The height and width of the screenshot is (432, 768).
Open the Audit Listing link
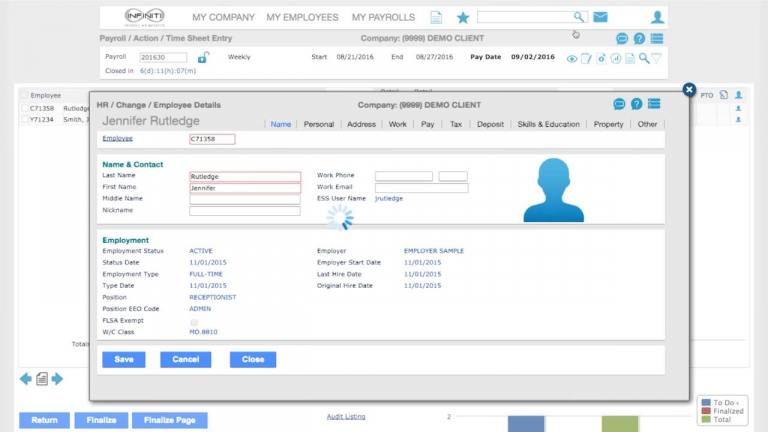click(x=346, y=417)
